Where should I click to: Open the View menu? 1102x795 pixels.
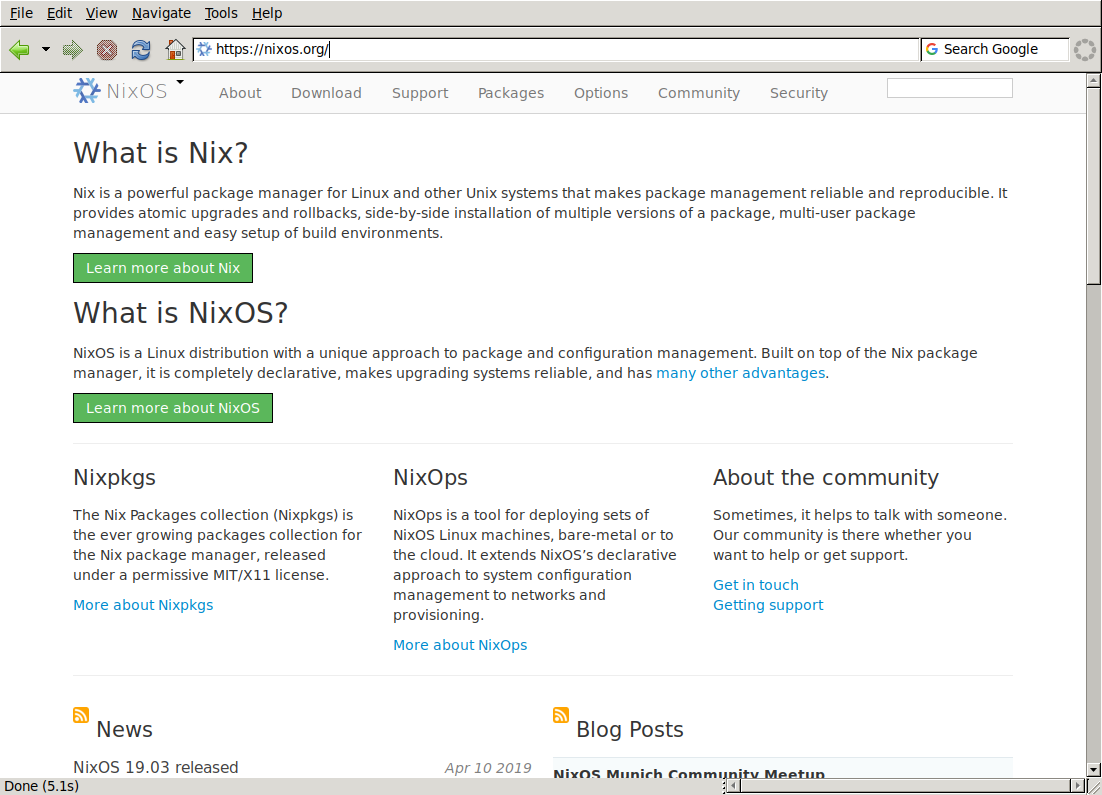click(101, 13)
